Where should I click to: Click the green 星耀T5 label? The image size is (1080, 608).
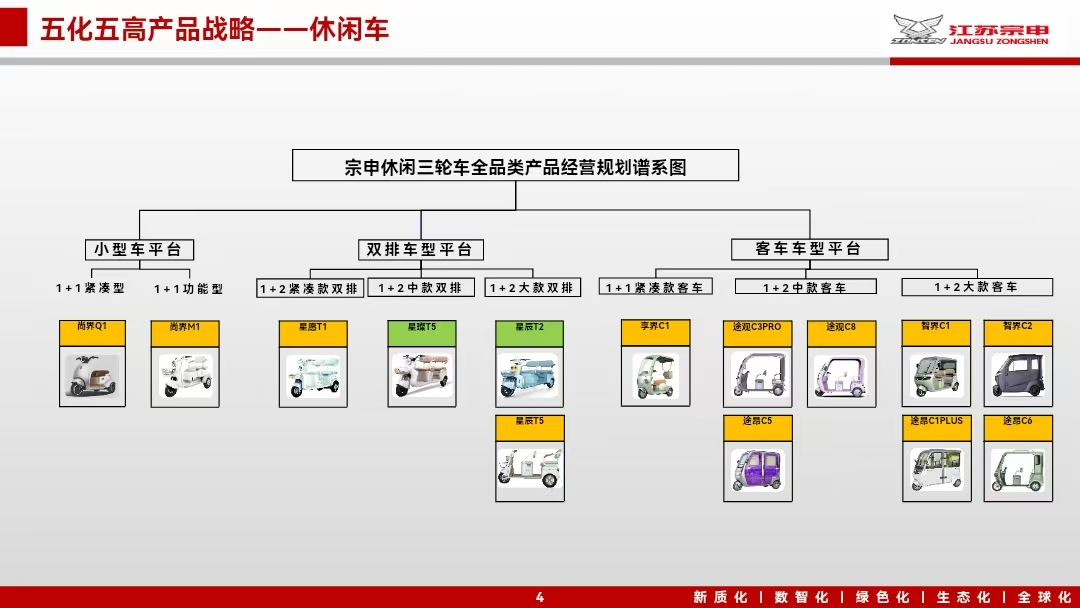point(421,327)
